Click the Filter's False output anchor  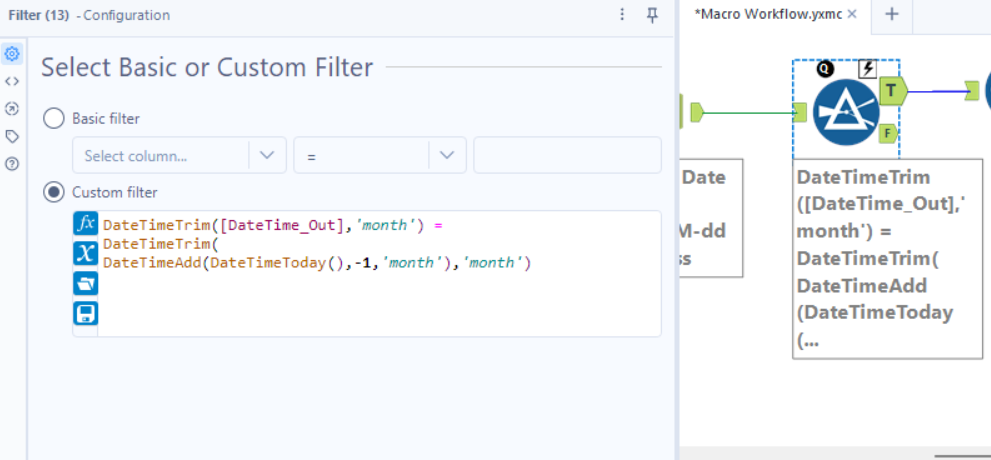point(887,133)
